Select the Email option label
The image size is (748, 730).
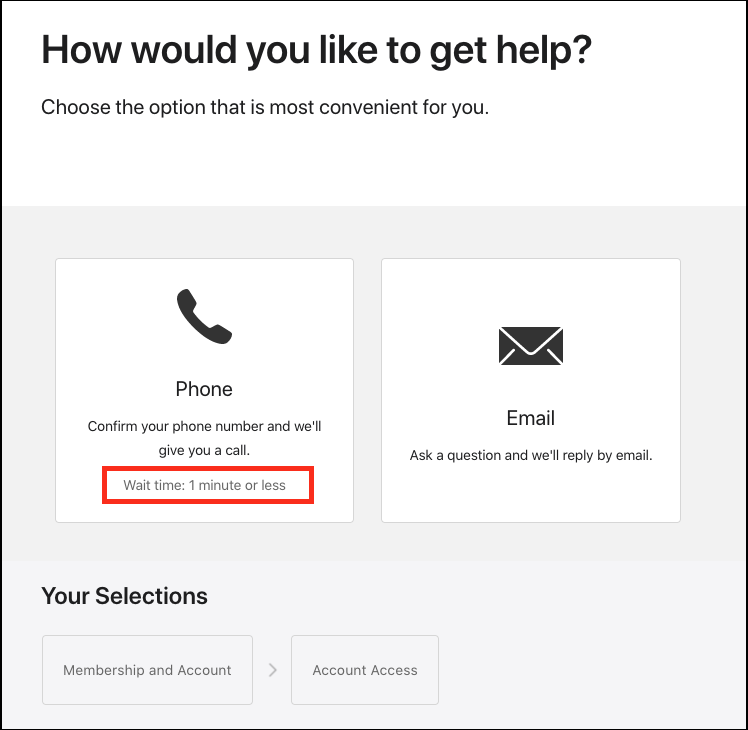(x=530, y=418)
